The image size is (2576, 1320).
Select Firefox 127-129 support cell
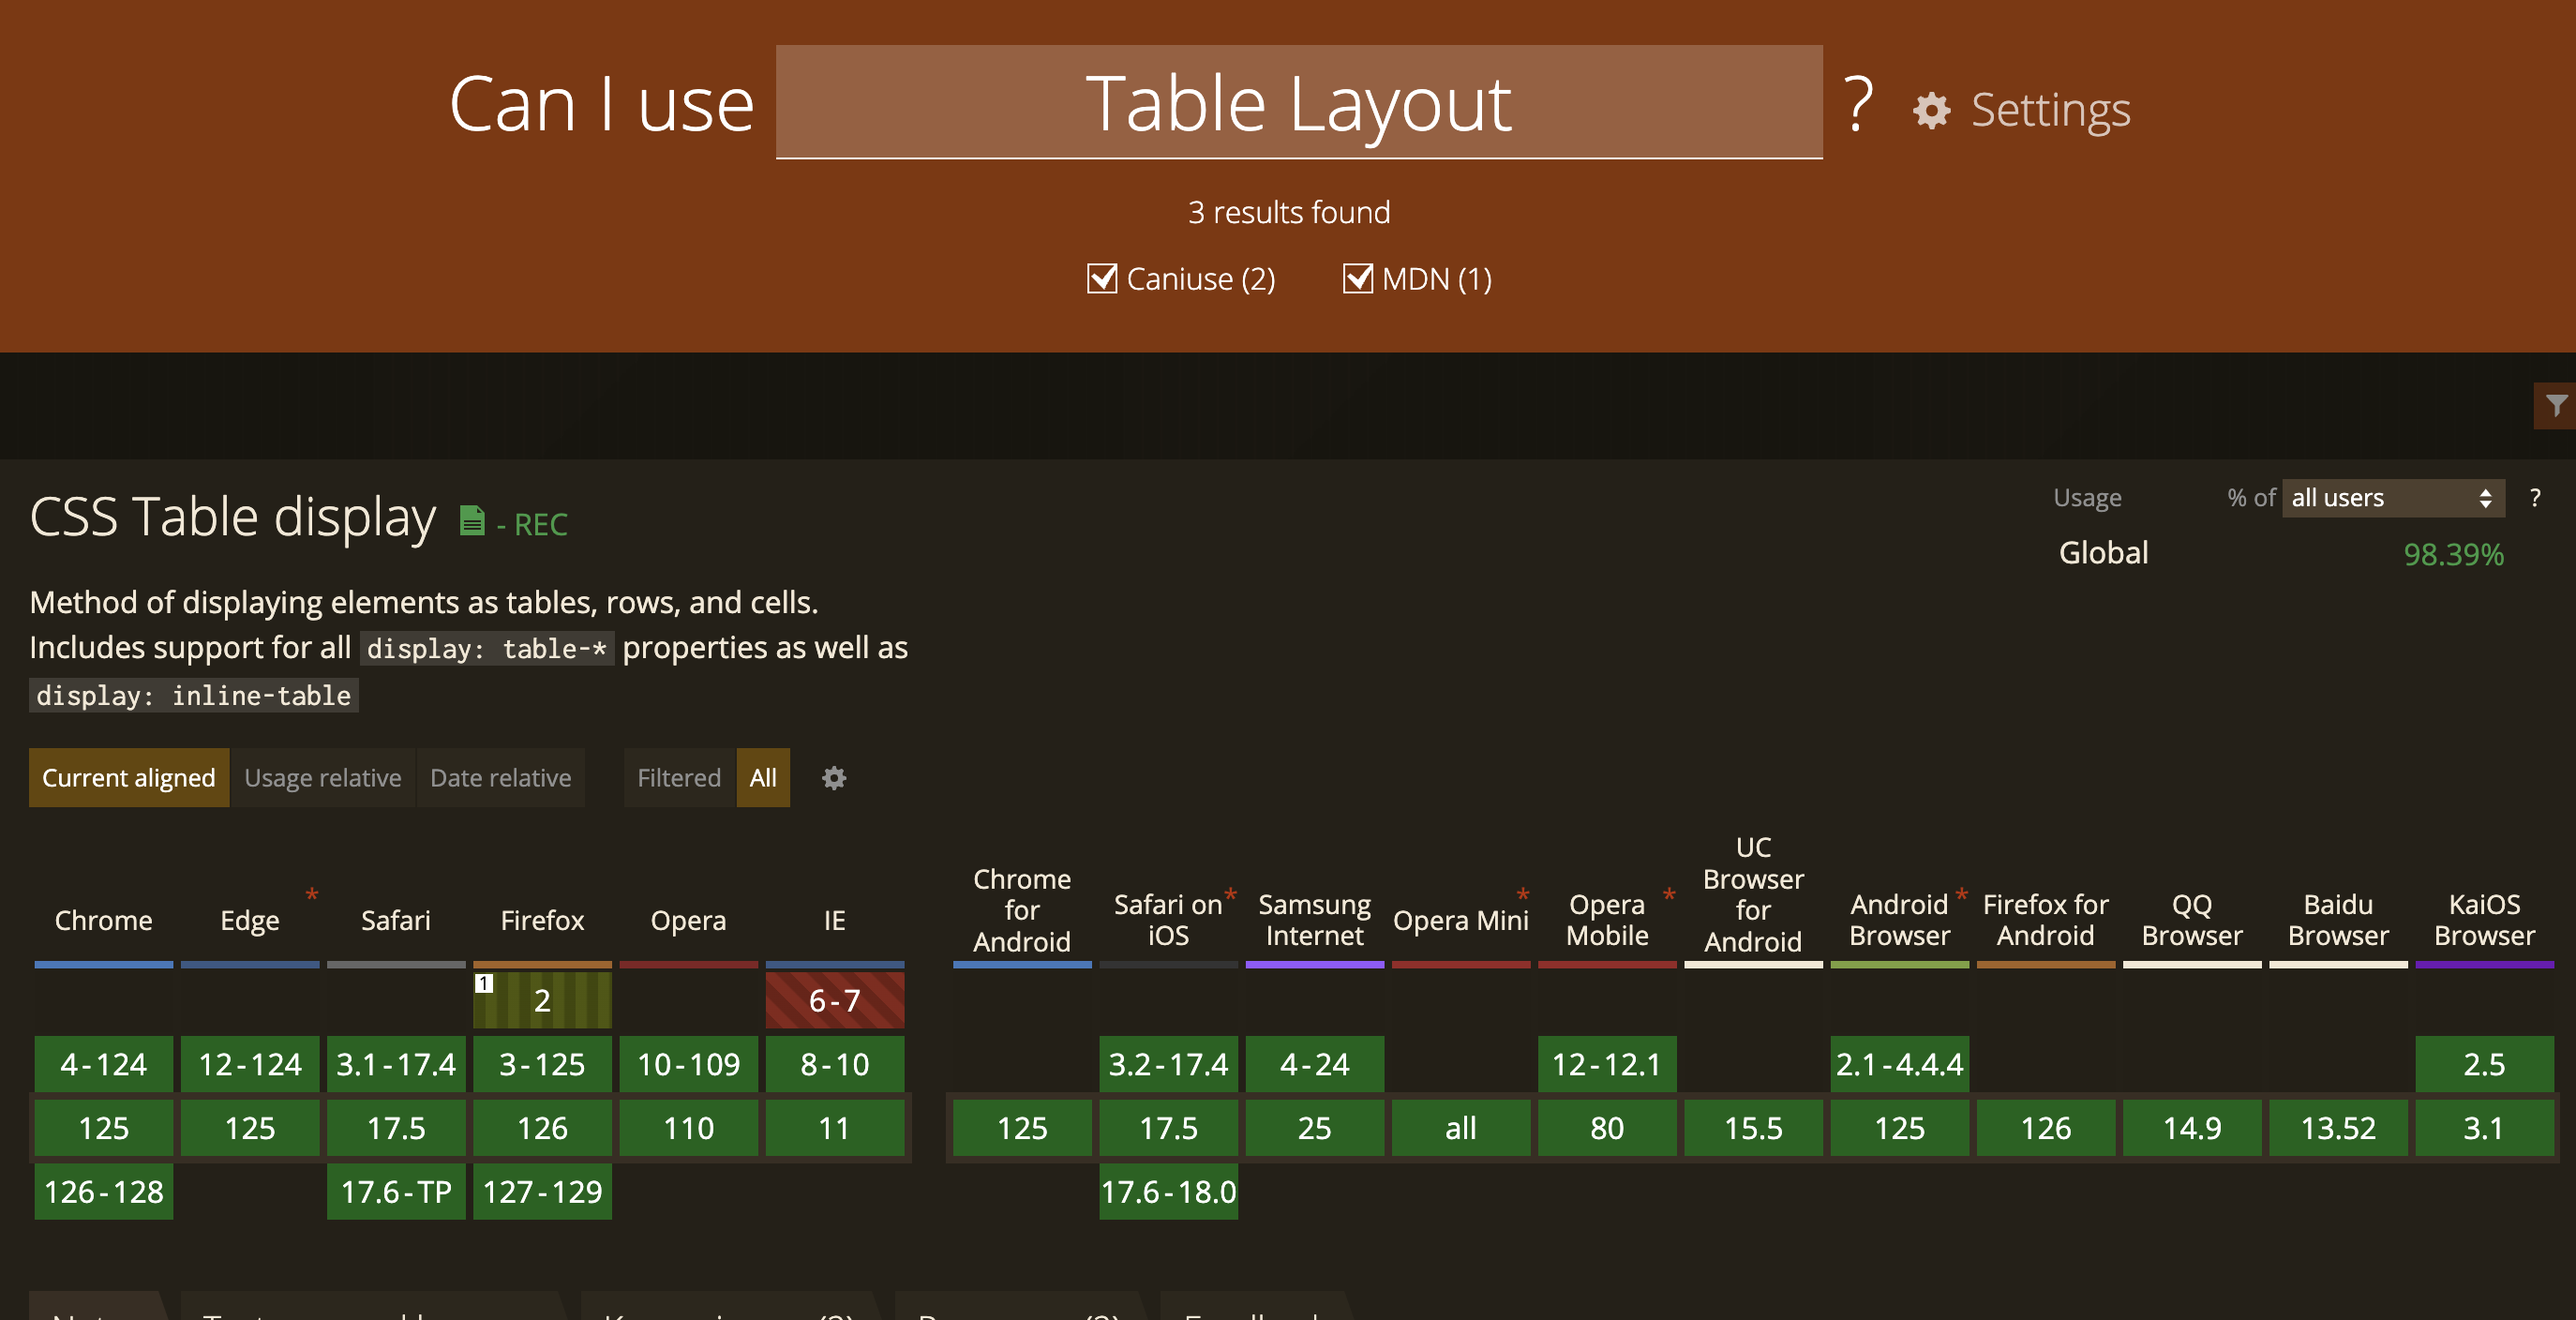click(x=542, y=1192)
